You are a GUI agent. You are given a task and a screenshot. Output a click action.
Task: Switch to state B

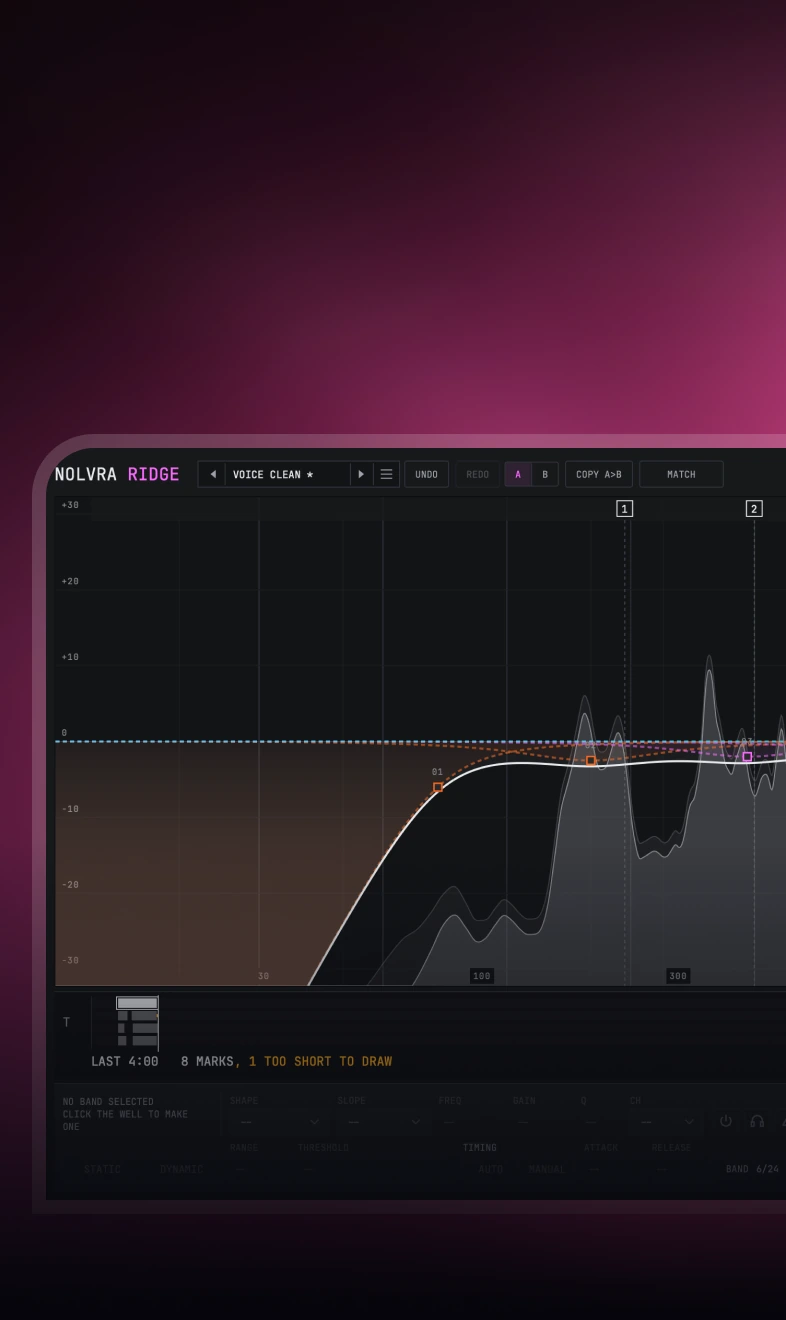(x=545, y=474)
